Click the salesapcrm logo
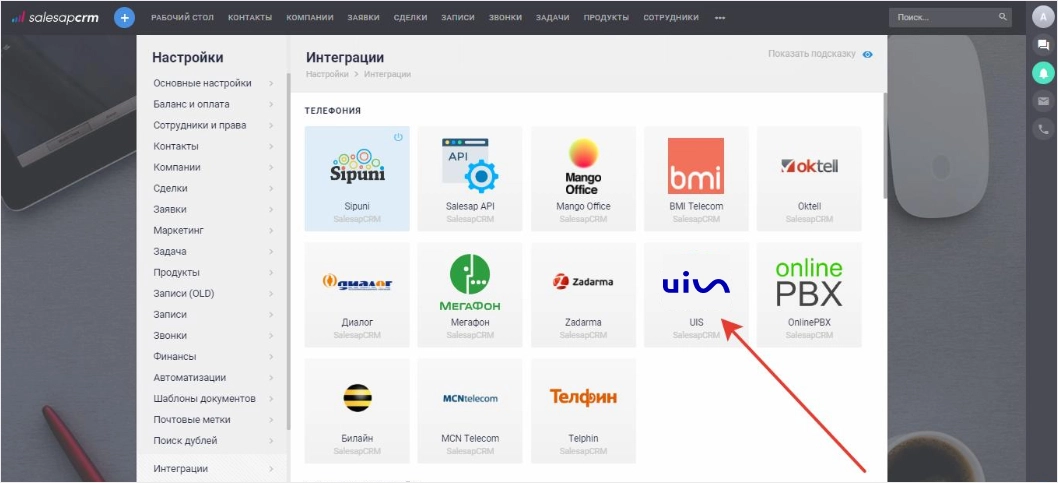The image size is (1058, 483). tap(55, 18)
